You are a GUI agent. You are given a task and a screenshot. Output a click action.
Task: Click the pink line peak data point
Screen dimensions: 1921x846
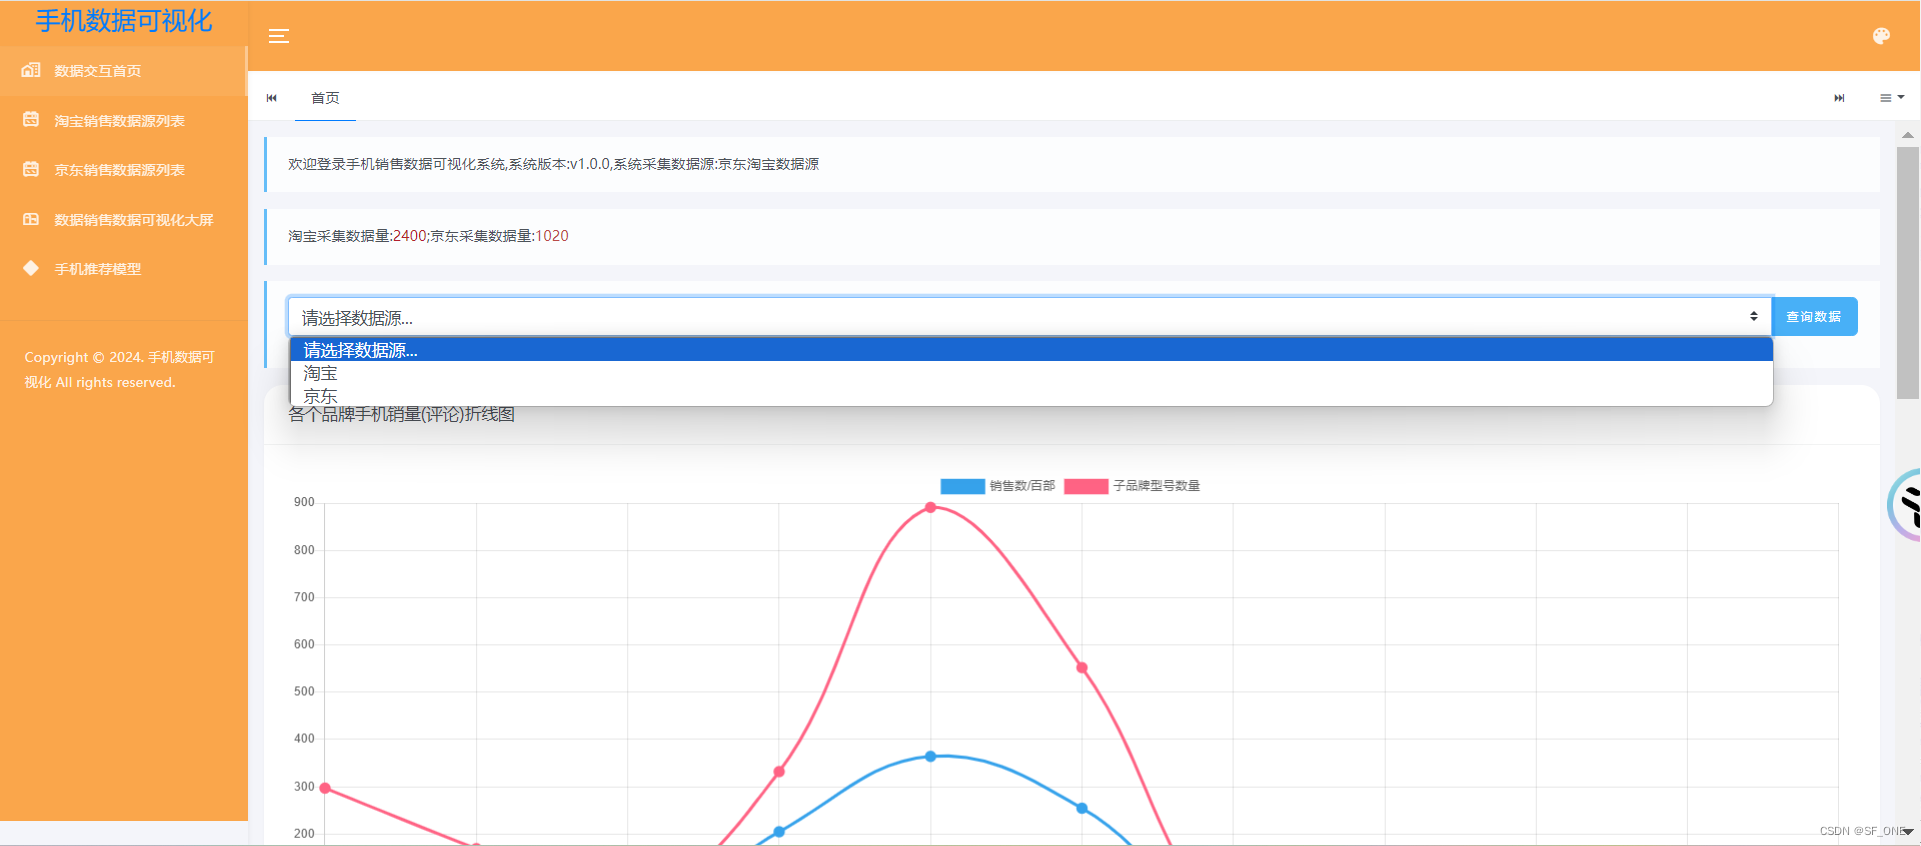click(930, 507)
